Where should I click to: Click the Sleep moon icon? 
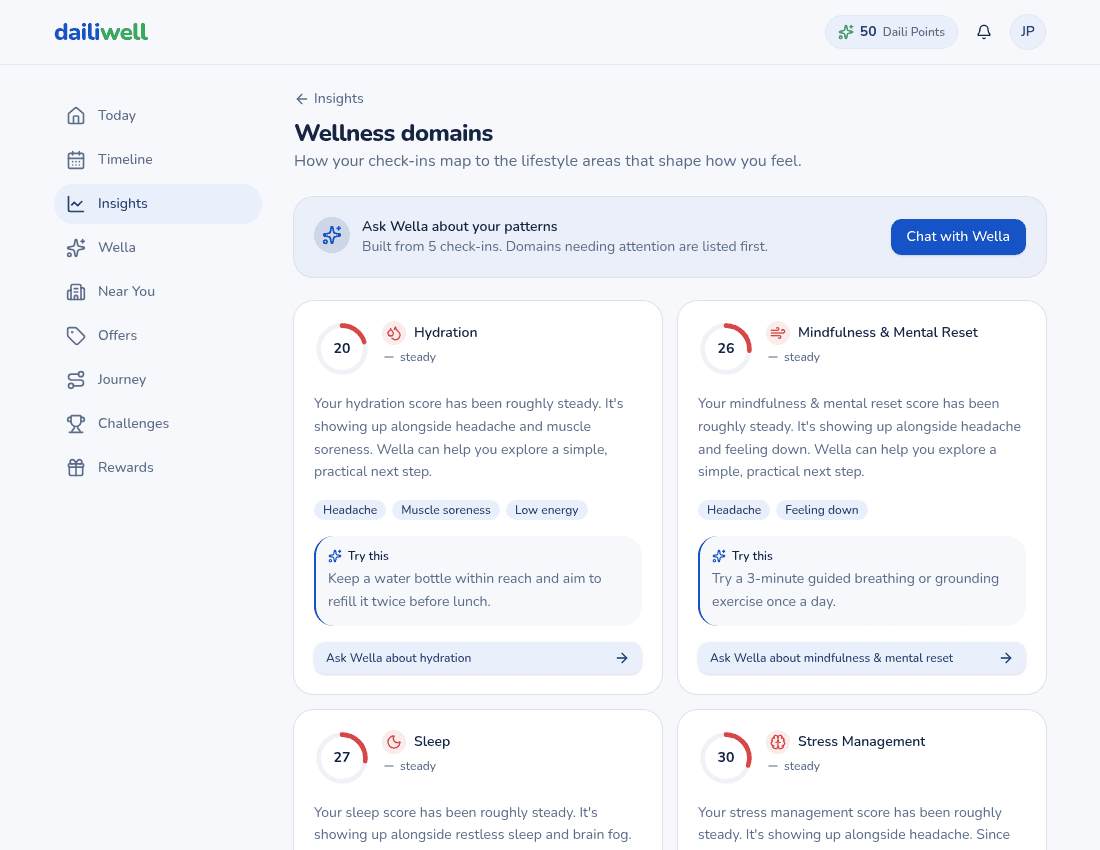coord(394,742)
